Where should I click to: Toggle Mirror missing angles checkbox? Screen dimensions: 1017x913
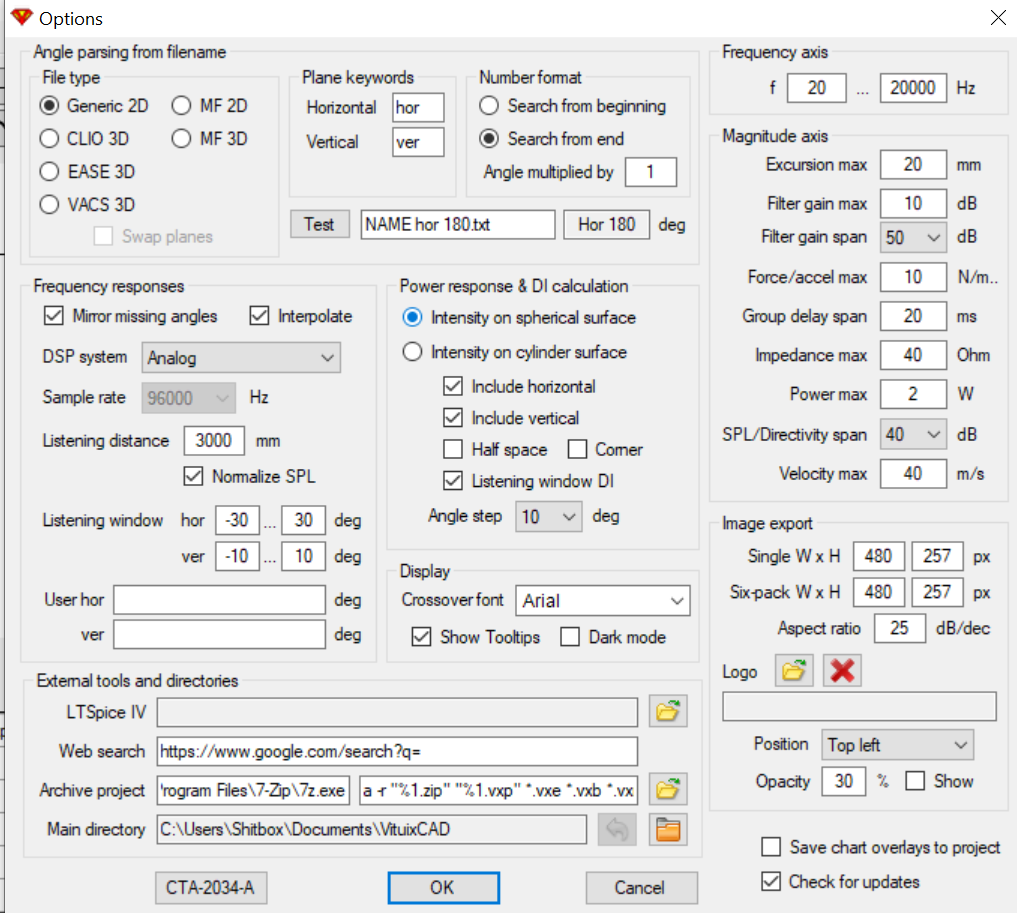pyautogui.click(x=53, y=316)
